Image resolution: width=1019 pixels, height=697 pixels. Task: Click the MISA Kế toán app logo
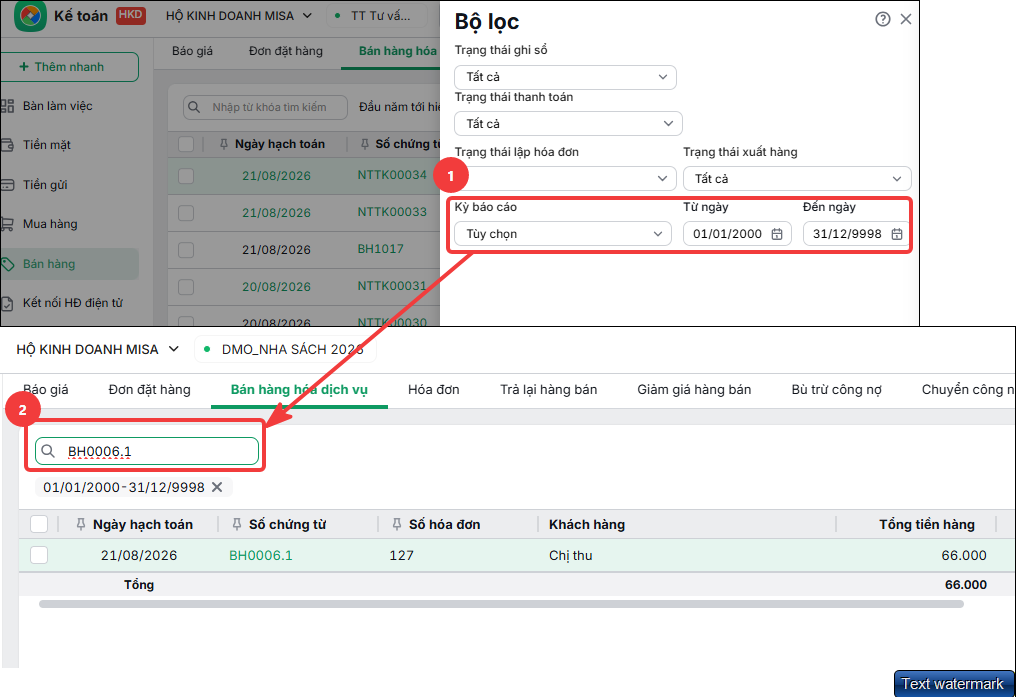(30, 16)
